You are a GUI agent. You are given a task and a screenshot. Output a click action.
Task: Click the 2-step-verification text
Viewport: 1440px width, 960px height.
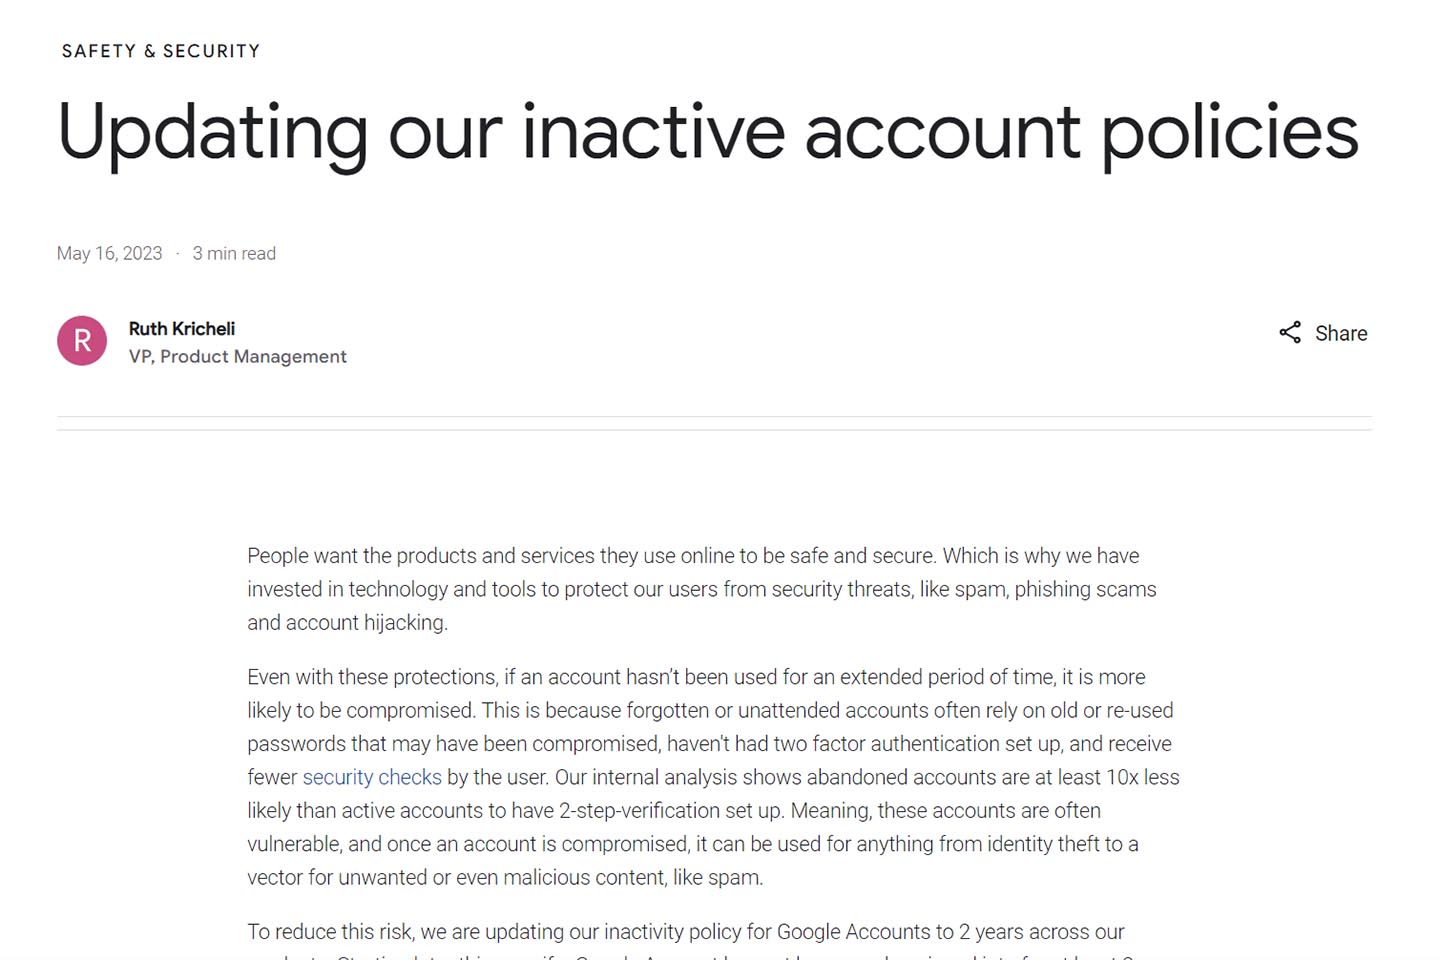[x=639, y=811]
